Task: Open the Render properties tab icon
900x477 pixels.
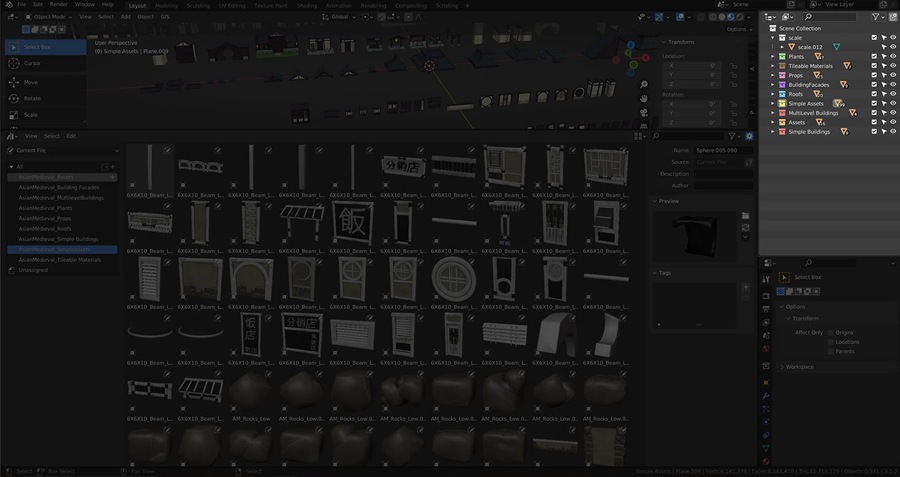Action: [766, 296]
